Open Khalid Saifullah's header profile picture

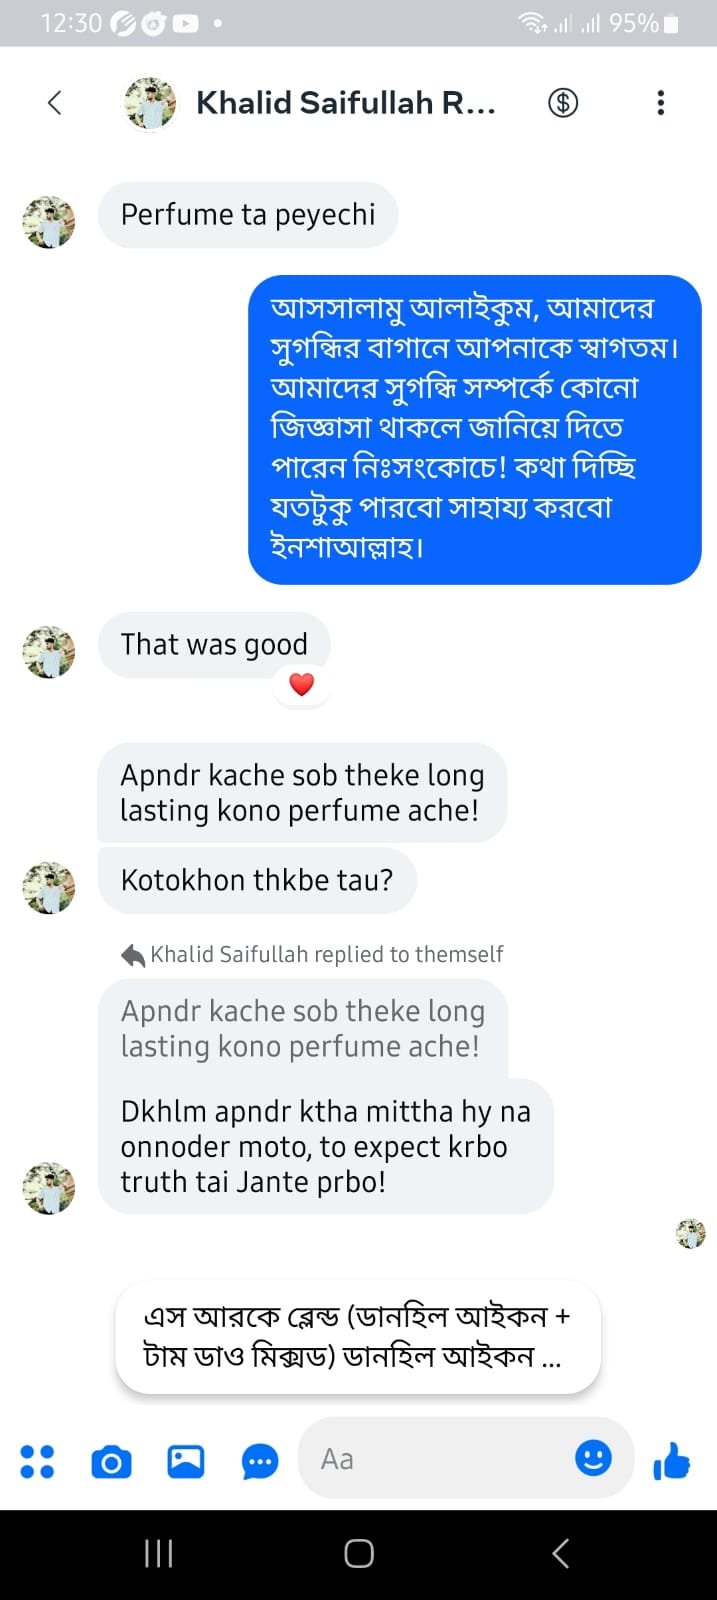[x=150, y=103]
